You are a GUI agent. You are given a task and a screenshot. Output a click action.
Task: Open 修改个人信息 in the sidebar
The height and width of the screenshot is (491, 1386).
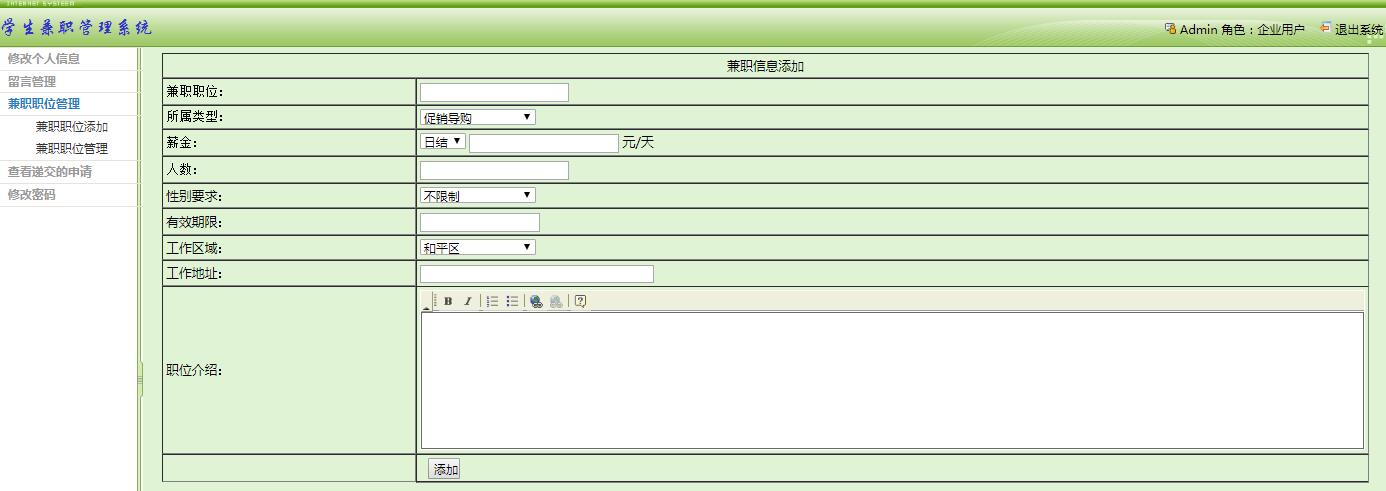[44, 59]
